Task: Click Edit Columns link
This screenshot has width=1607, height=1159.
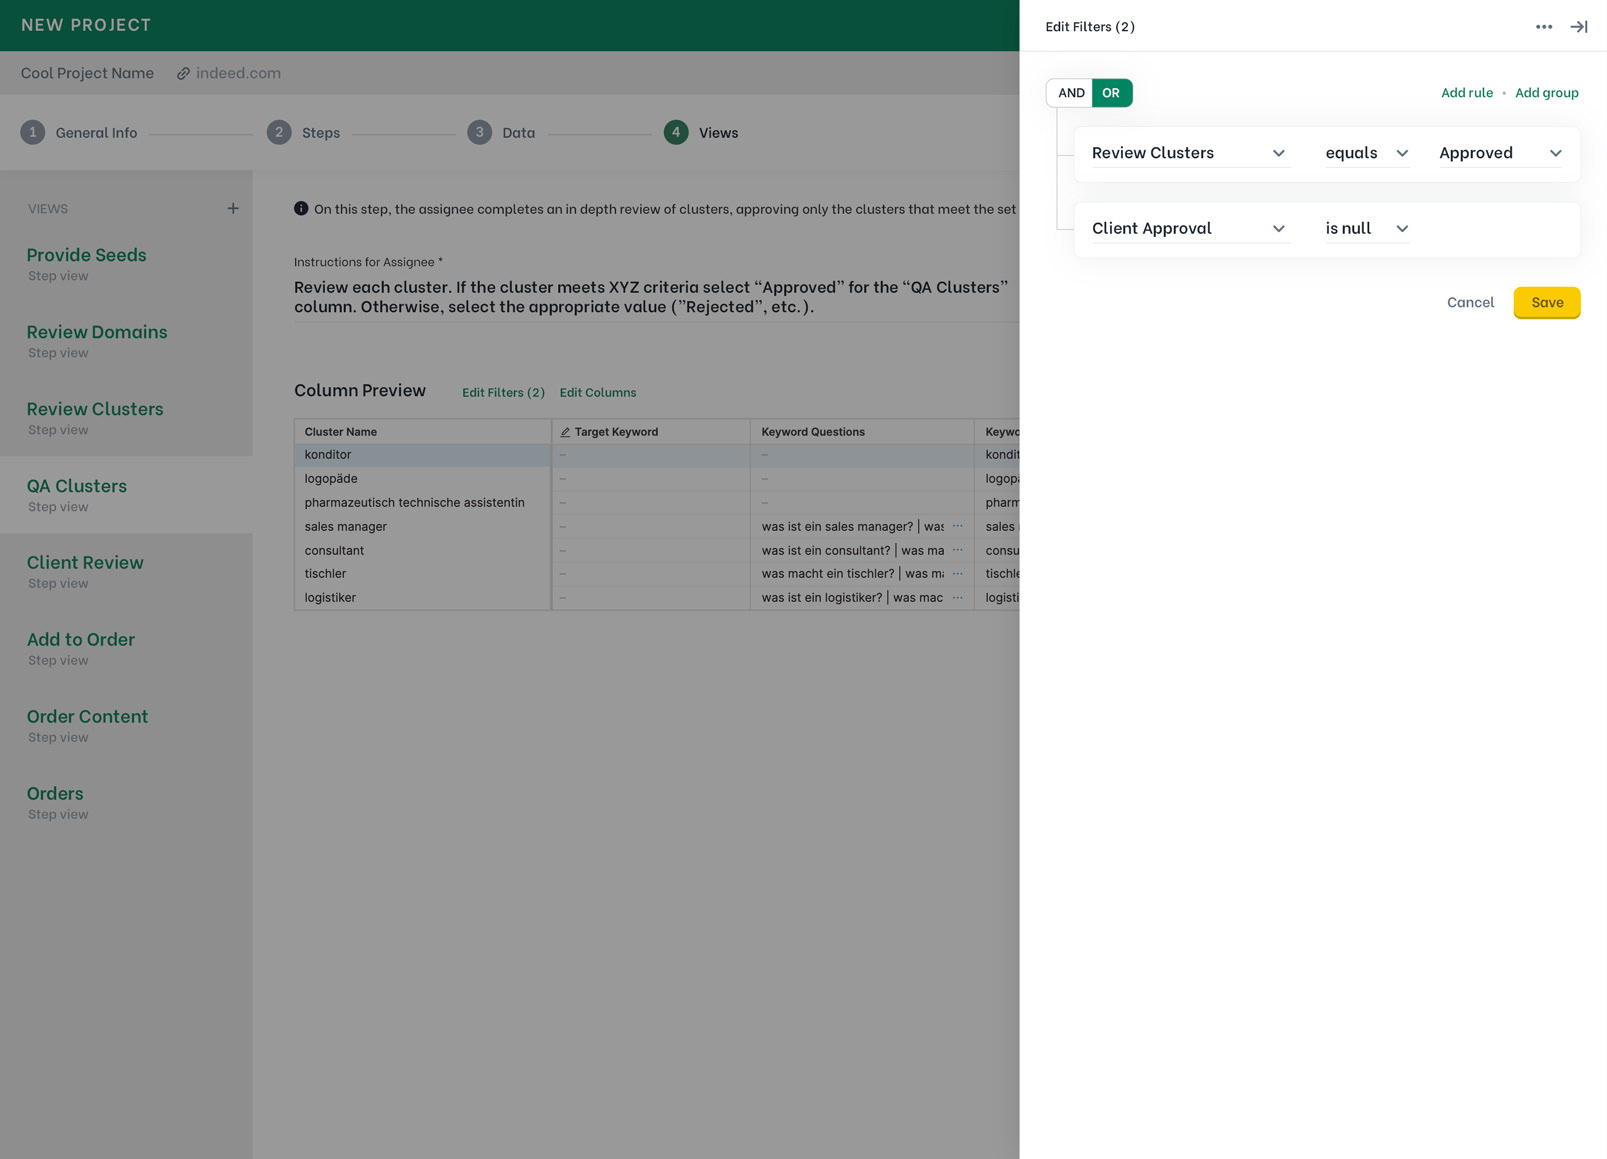Action: coord(598,392)
